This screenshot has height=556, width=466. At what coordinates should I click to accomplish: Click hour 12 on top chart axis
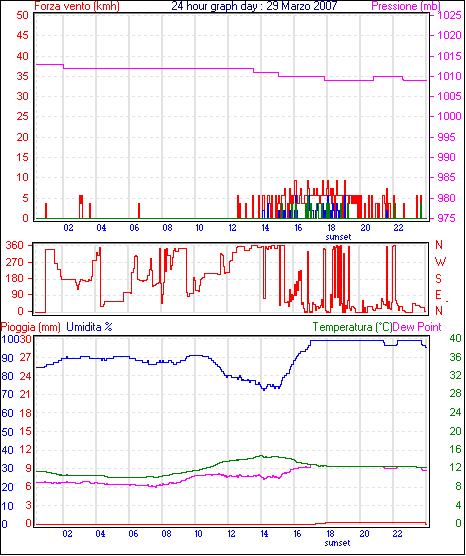tap(232, 228)
